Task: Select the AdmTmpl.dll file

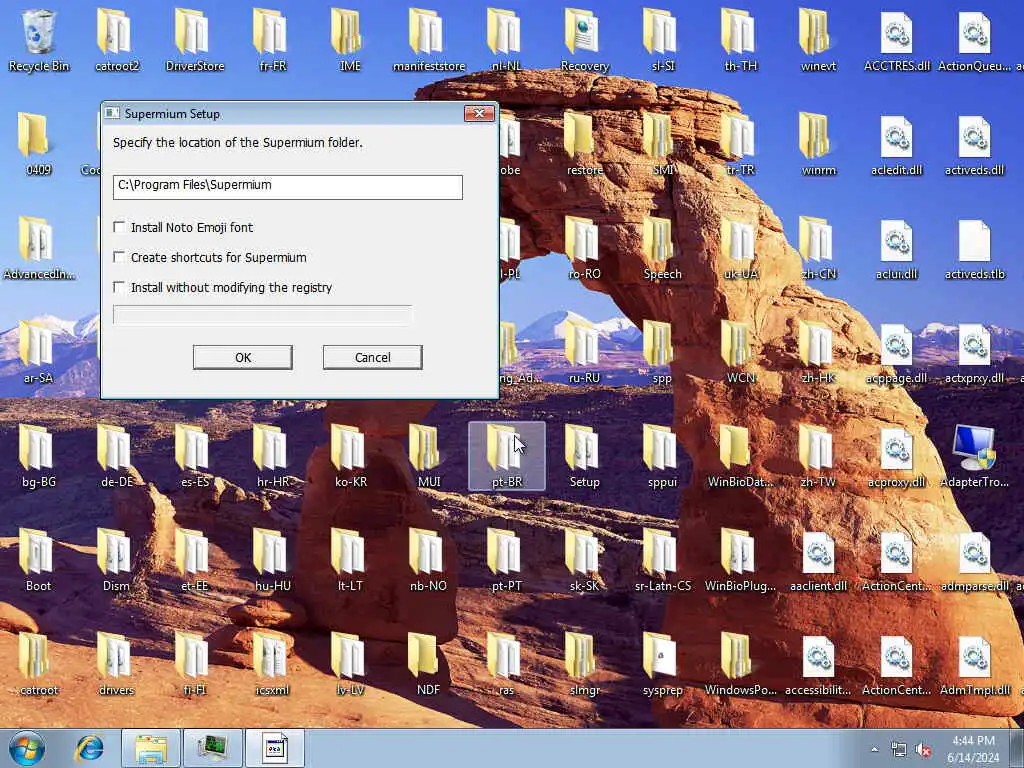Action: pos(974,665)
